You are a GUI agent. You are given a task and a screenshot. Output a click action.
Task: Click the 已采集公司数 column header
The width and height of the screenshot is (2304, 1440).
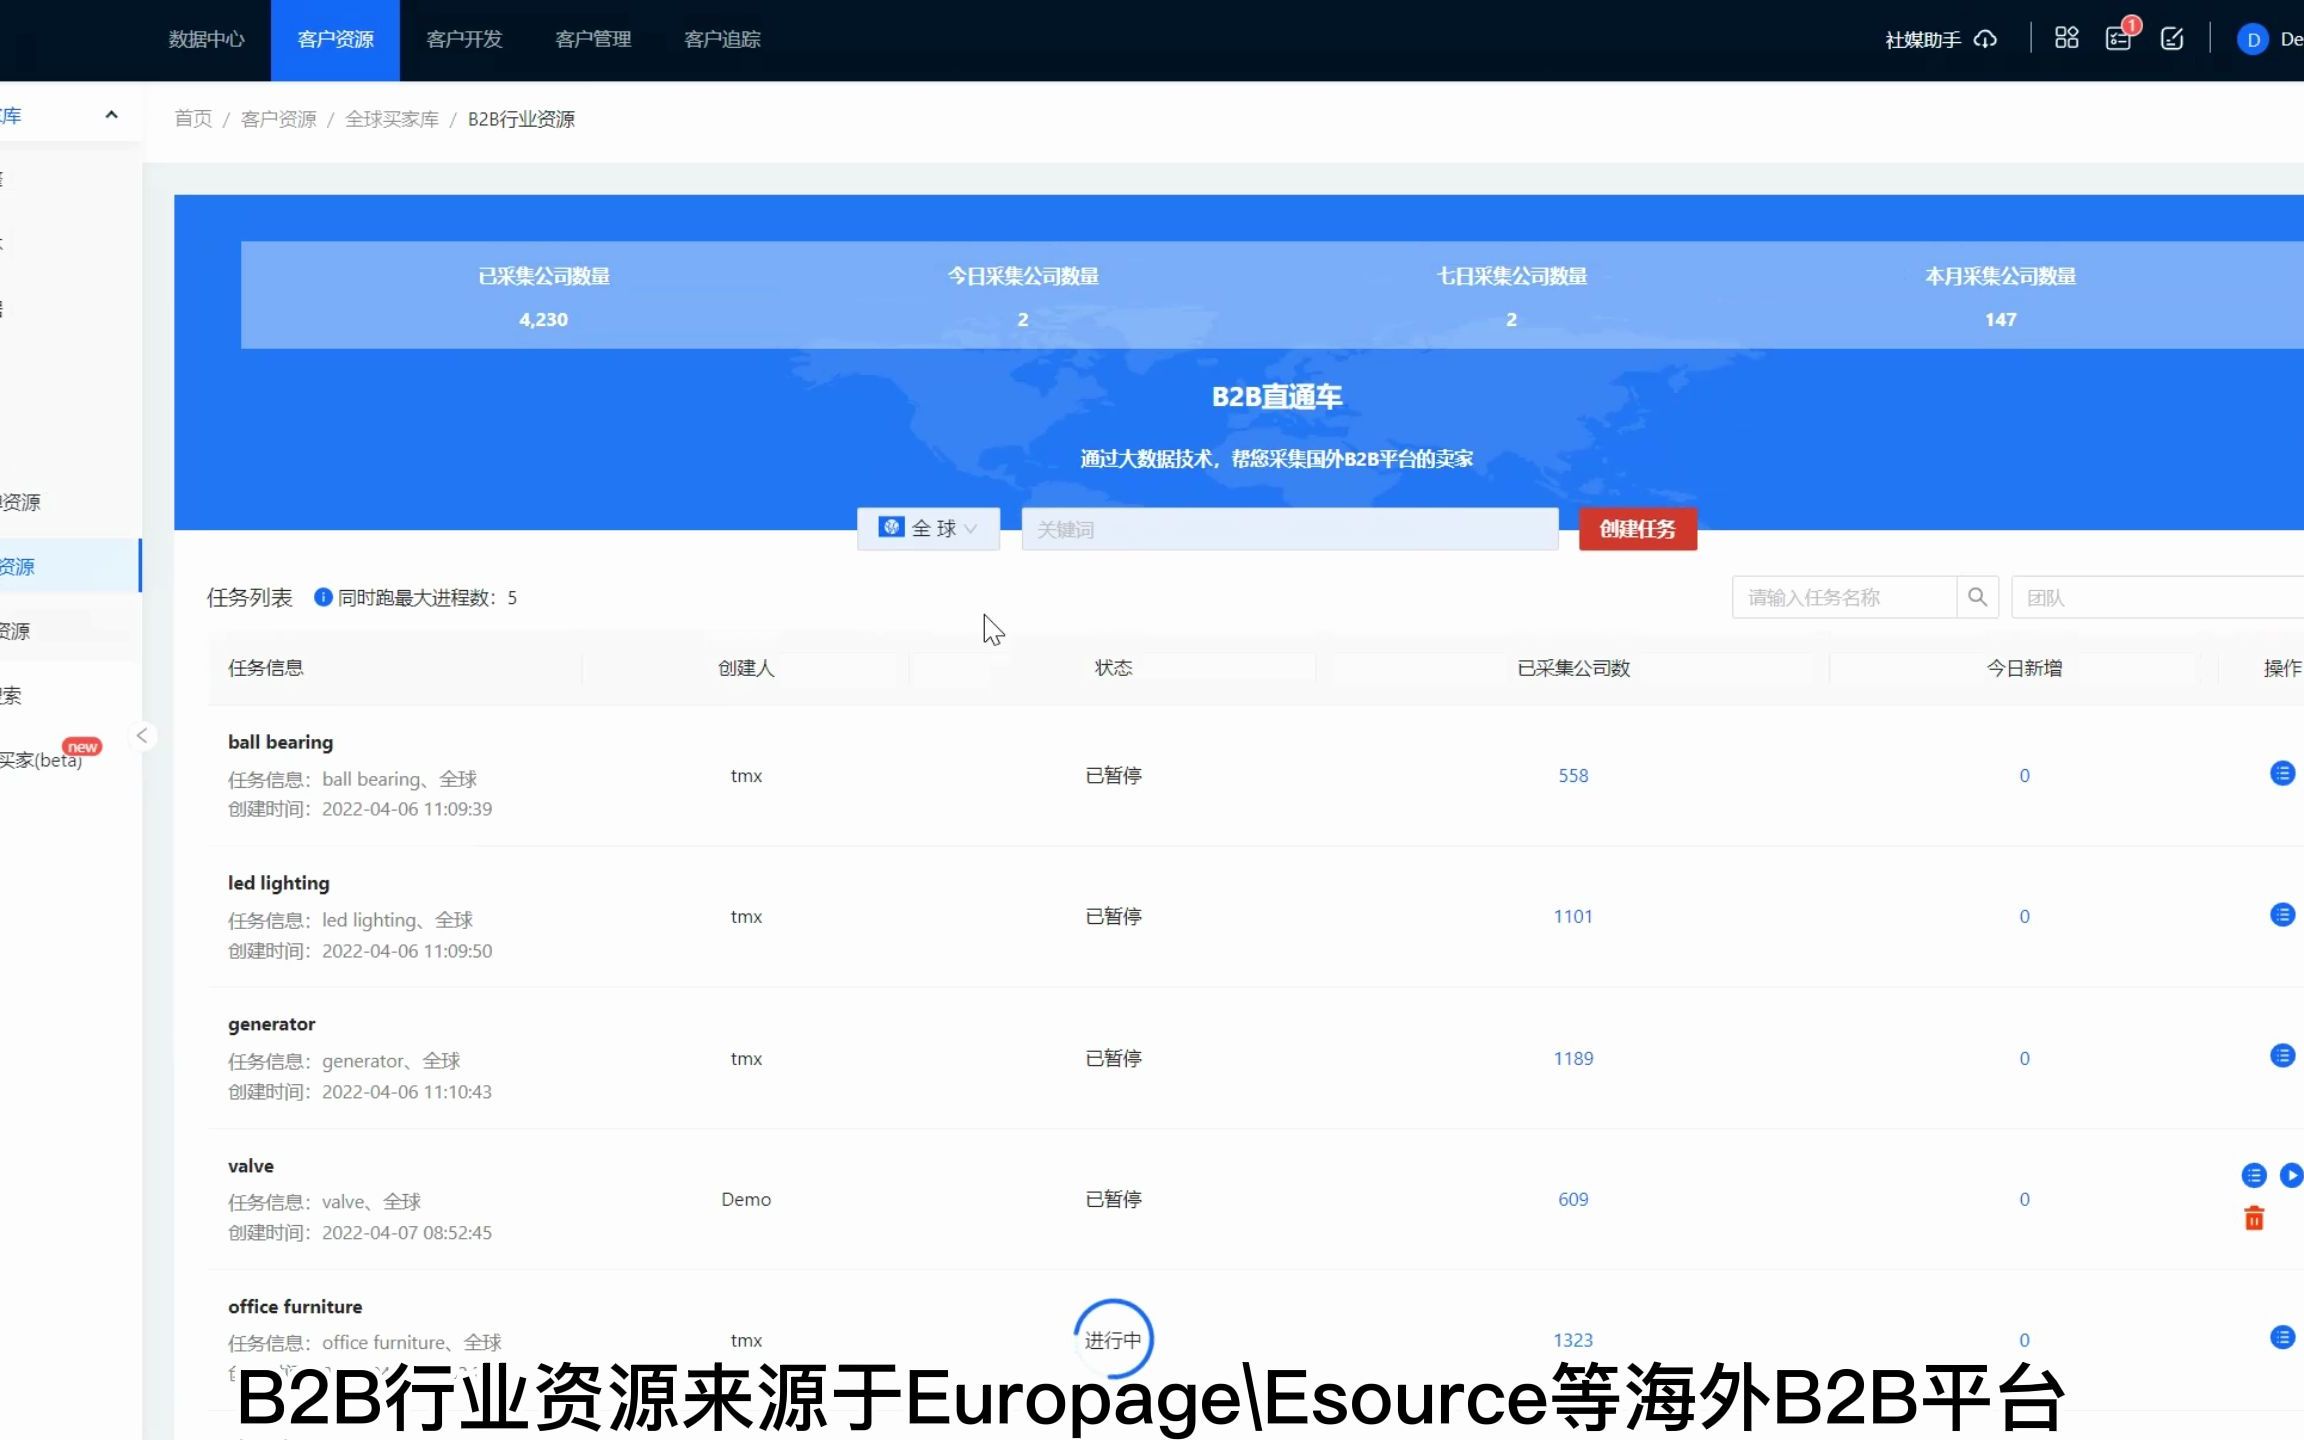[x=1573, y=667]
